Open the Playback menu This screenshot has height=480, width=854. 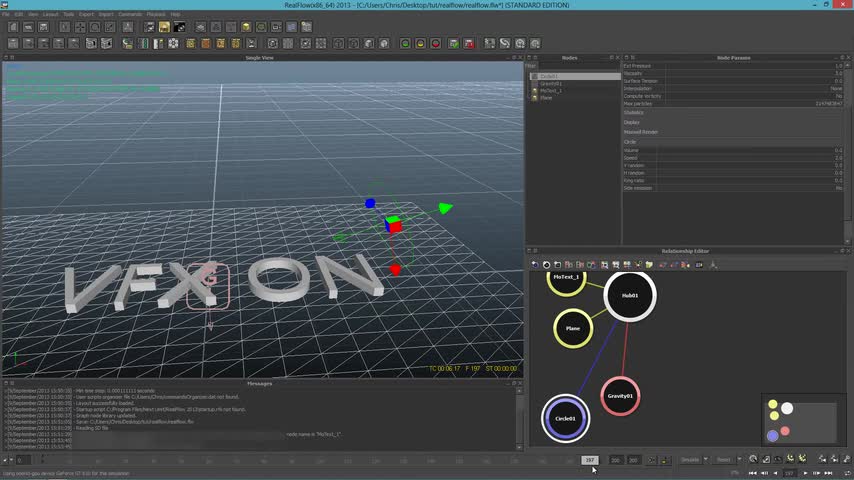[x=156, y=14]
